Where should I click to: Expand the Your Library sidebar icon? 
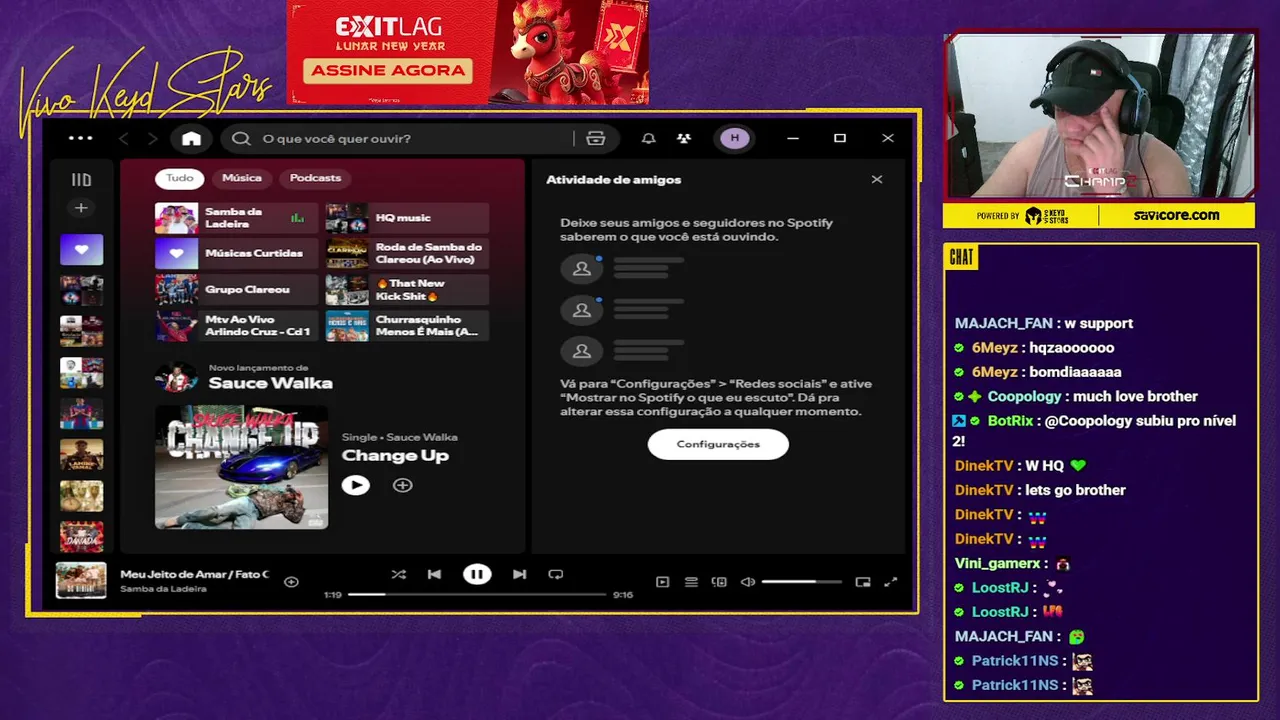(81, 180)
